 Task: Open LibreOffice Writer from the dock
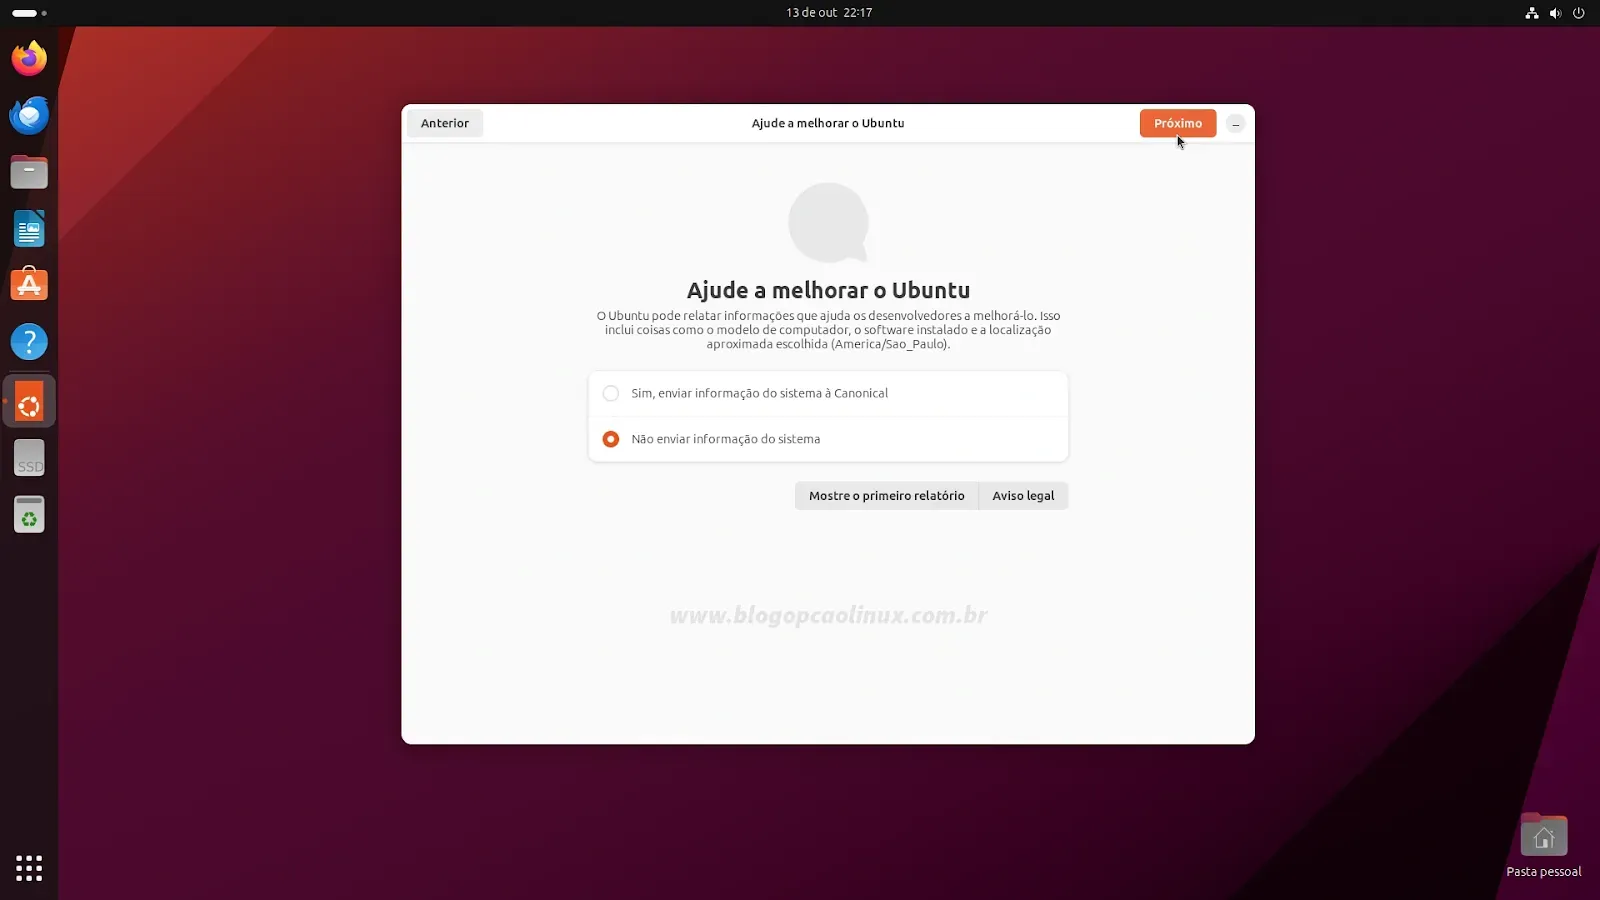click(29, 229)
